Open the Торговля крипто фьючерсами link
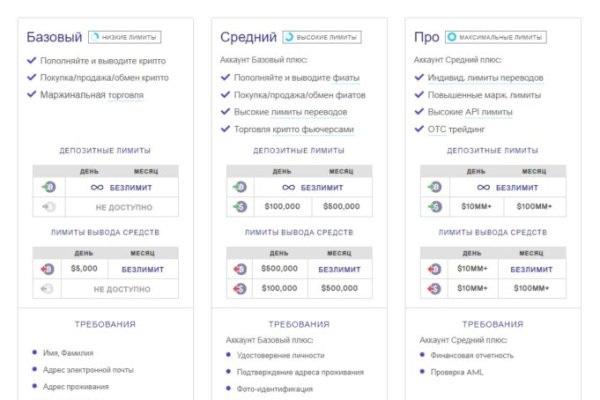 [x=295, y=129]
